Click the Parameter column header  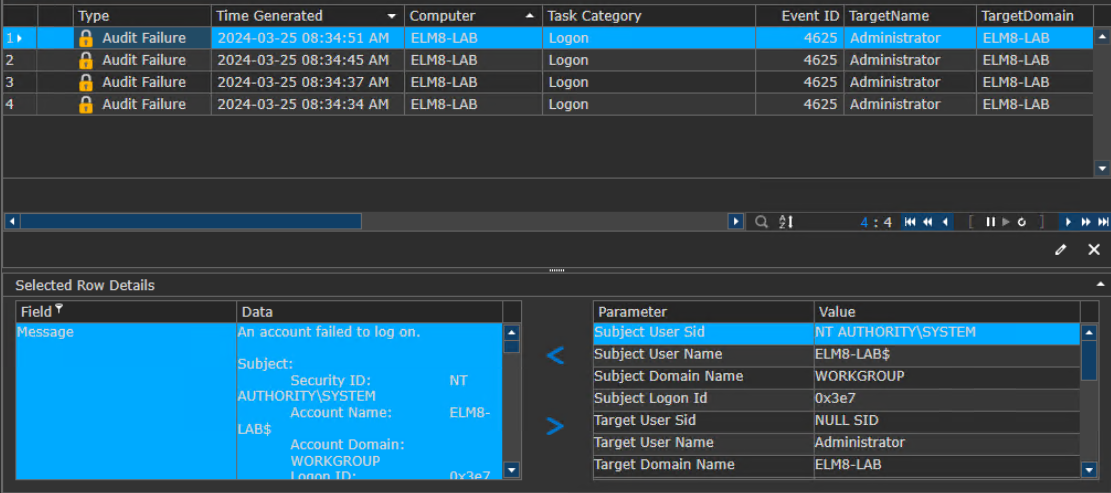pos(703,312)
